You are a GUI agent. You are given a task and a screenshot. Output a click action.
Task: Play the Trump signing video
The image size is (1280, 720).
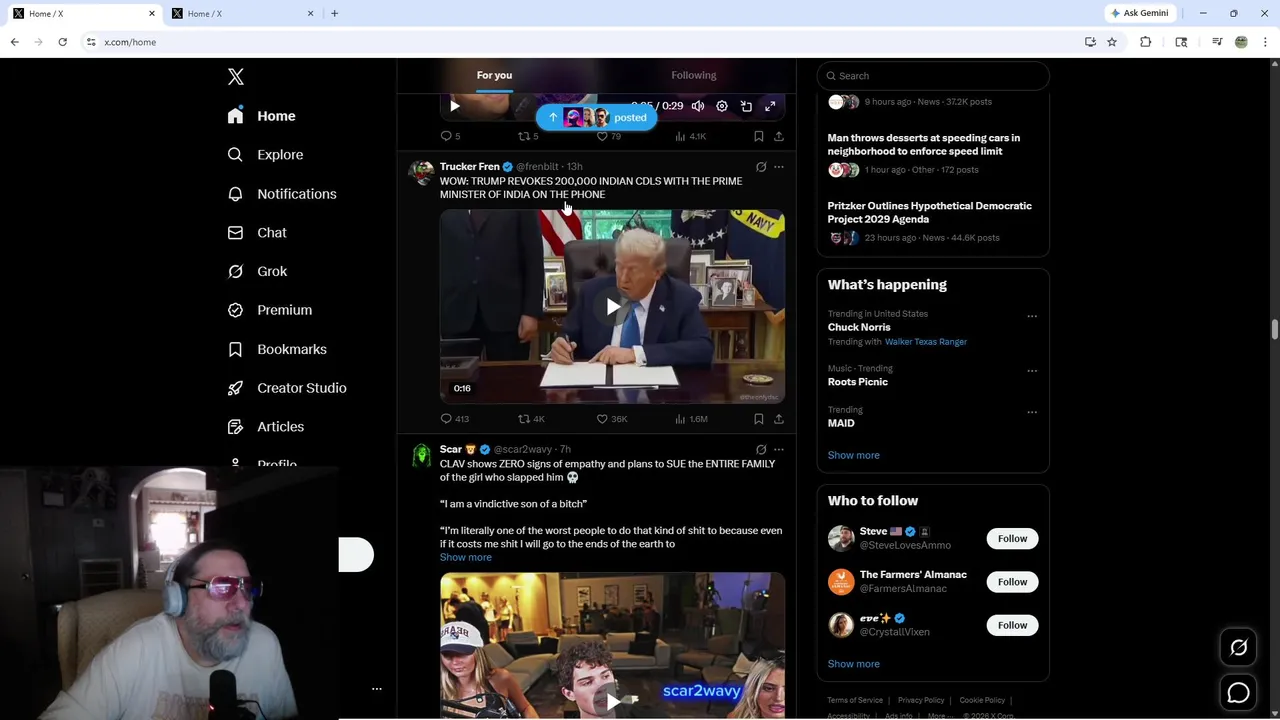[x=612, y=306]
